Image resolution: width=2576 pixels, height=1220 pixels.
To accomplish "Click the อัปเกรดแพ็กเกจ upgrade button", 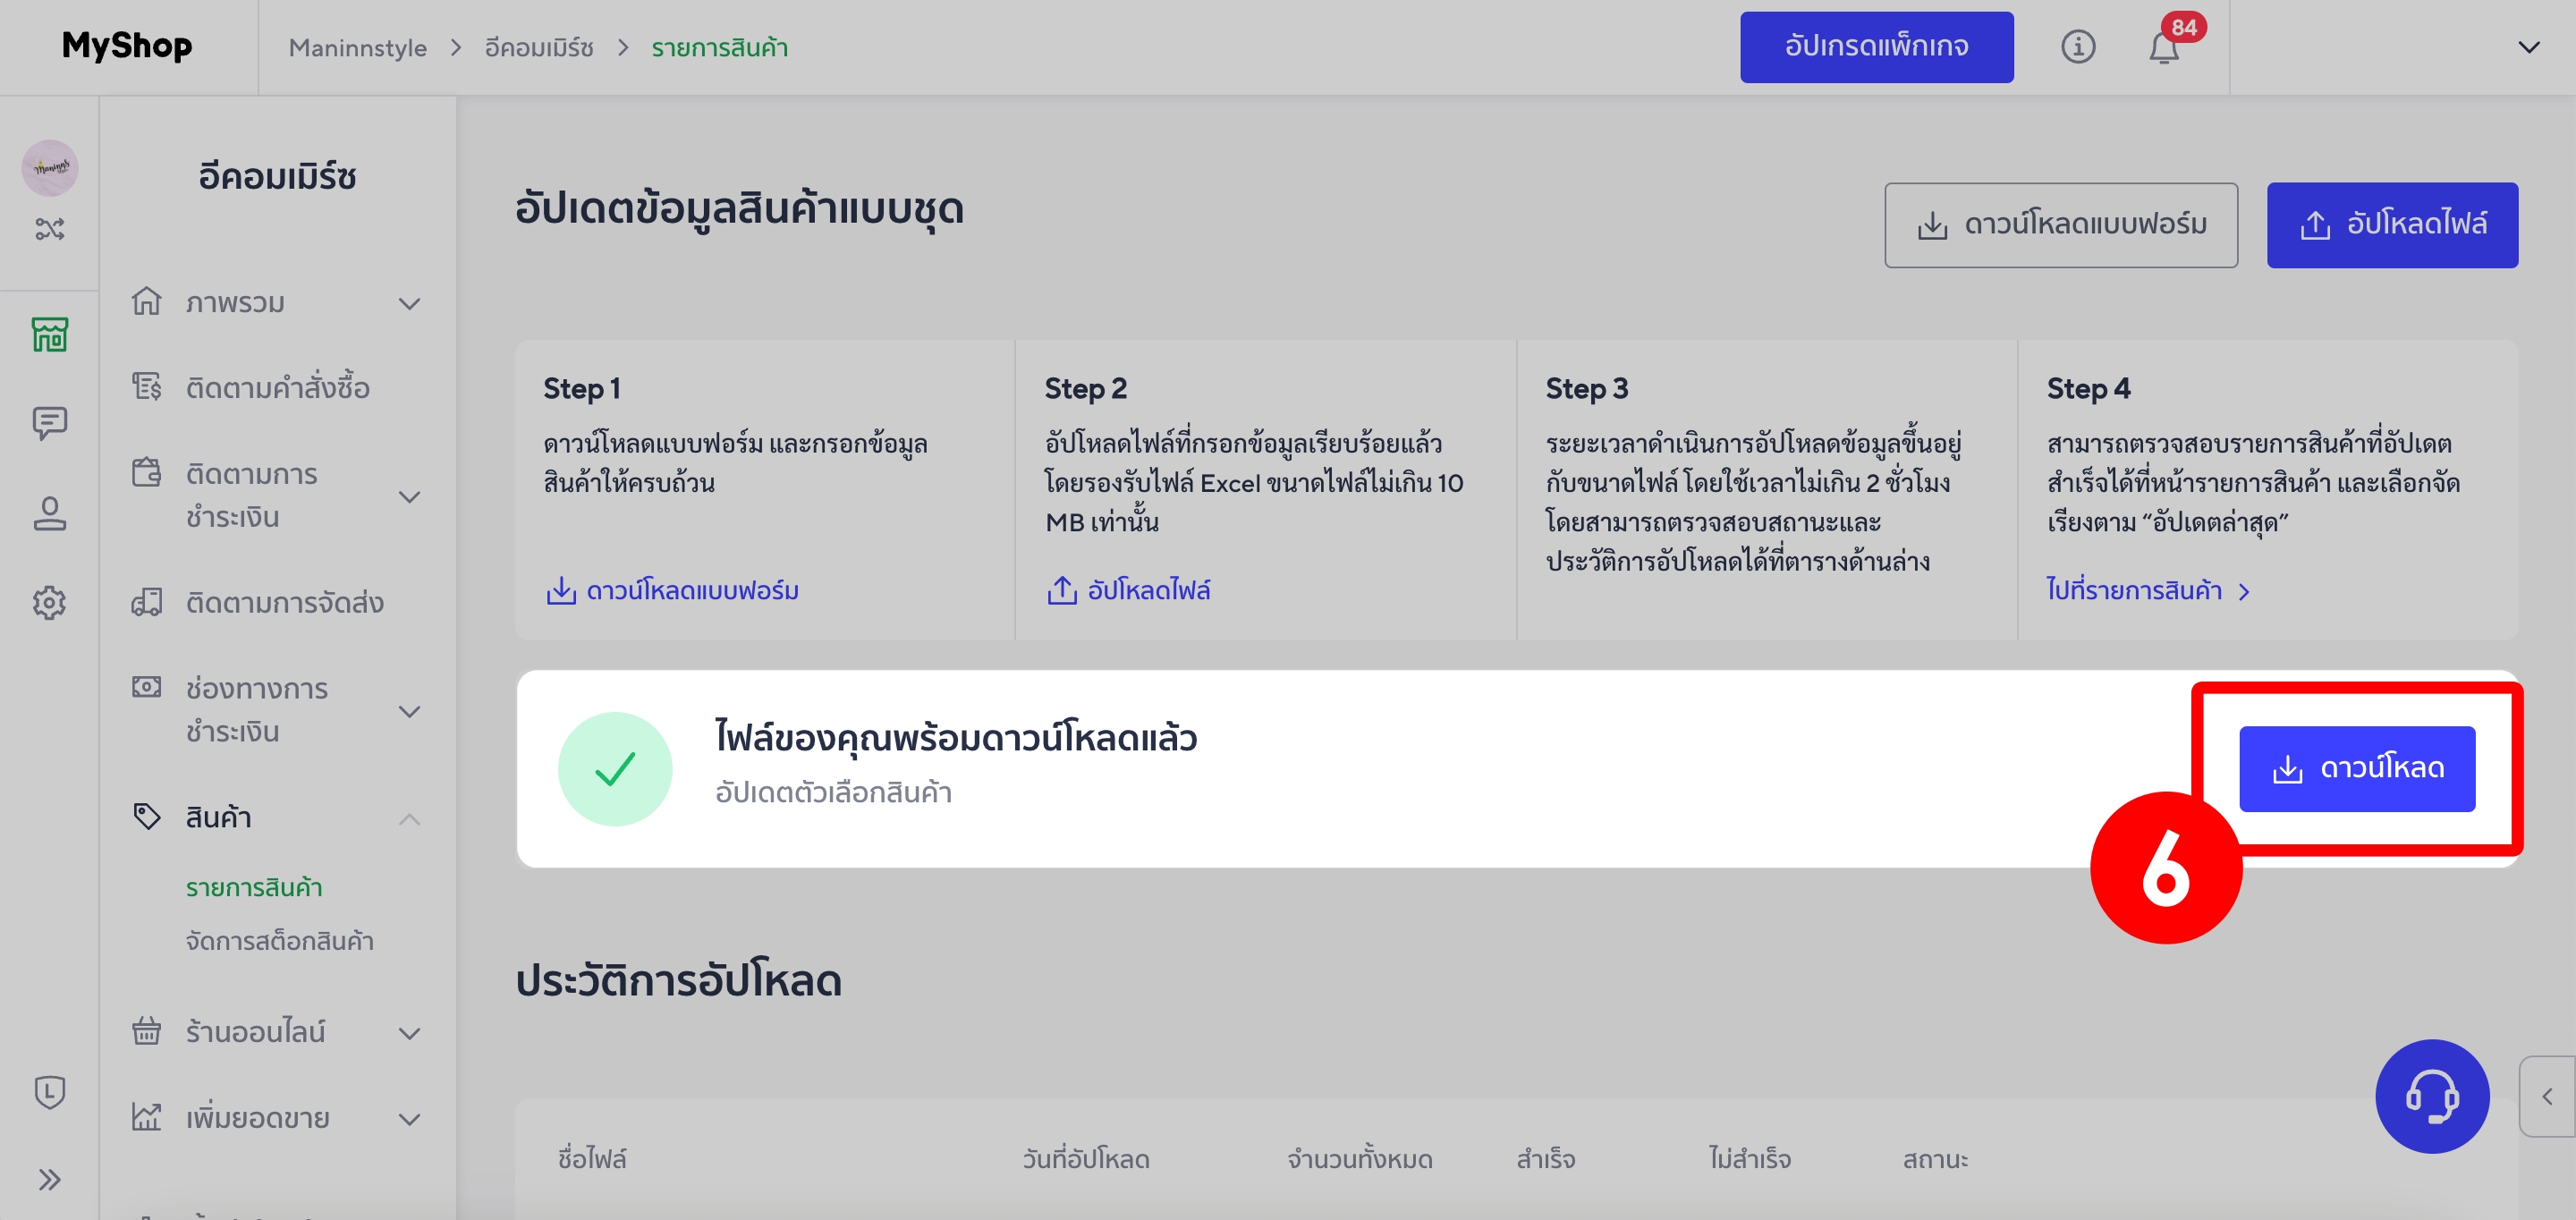I will click(x=1877, y=46).
